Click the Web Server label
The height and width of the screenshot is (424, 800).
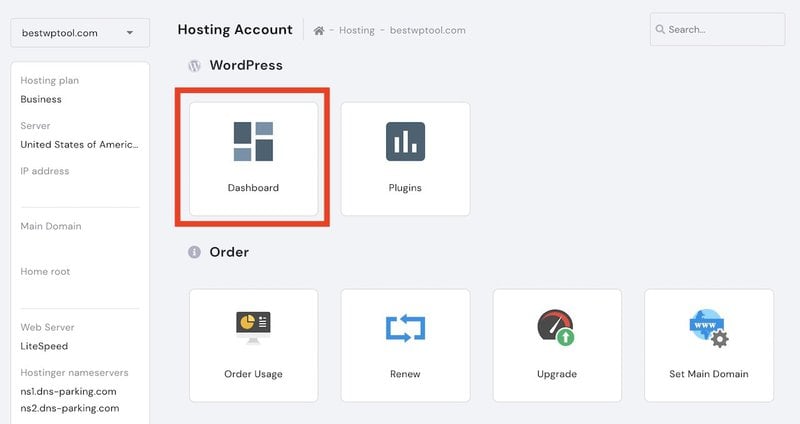click(x=47, y=328)
